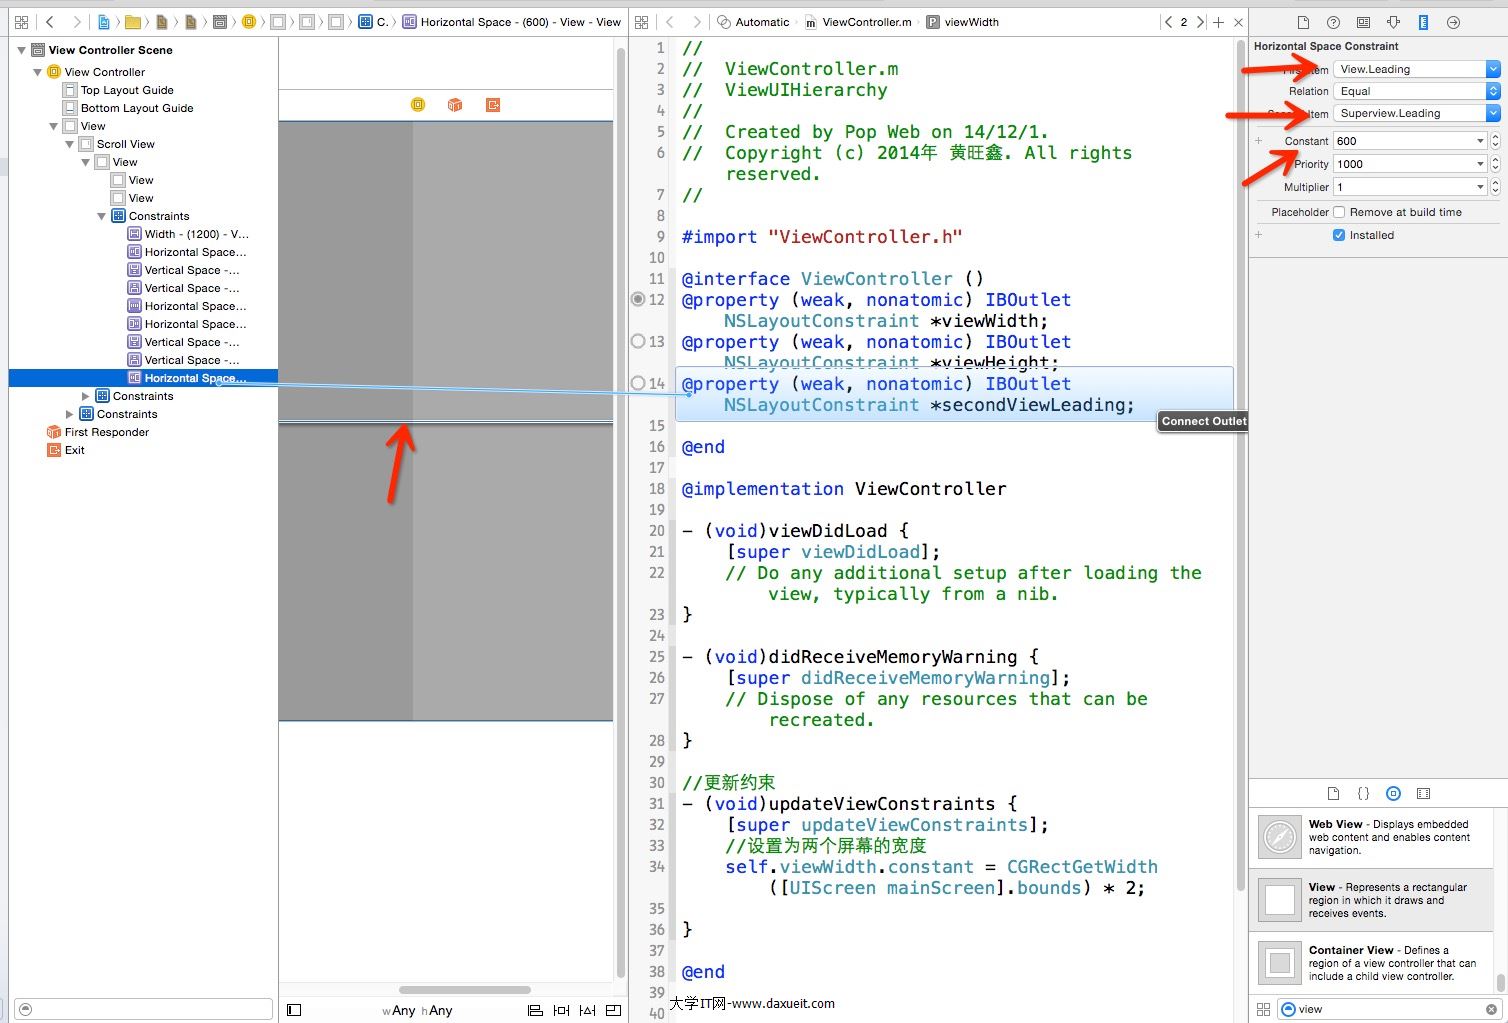
Task: Select ViewController.m in the jump bar
Action: click(866, 22)
